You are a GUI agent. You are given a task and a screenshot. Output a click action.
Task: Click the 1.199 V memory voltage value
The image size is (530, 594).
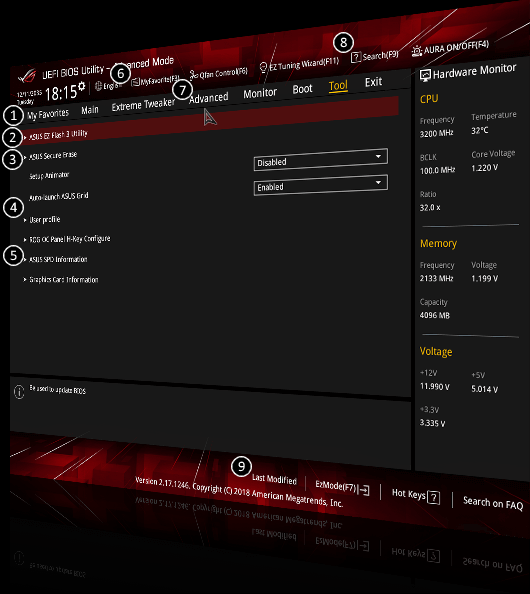pyautogui.click(x=485, y=278)
